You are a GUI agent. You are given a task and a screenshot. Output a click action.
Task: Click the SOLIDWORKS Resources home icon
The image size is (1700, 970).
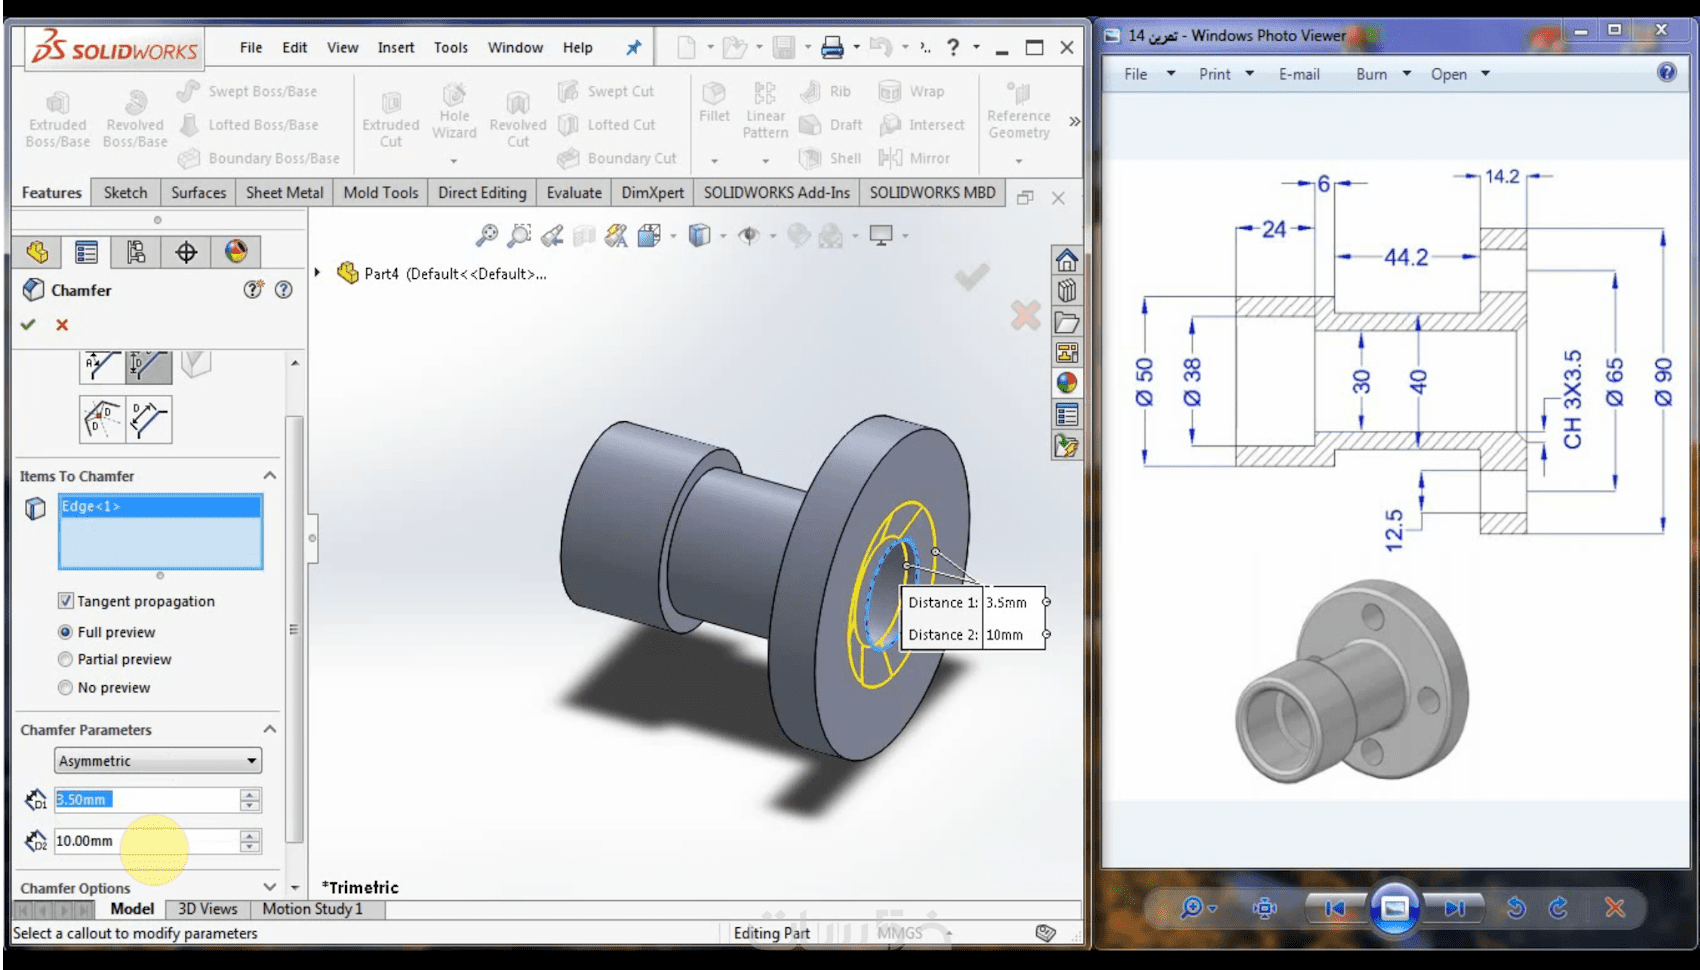[x=1067, y=261]
